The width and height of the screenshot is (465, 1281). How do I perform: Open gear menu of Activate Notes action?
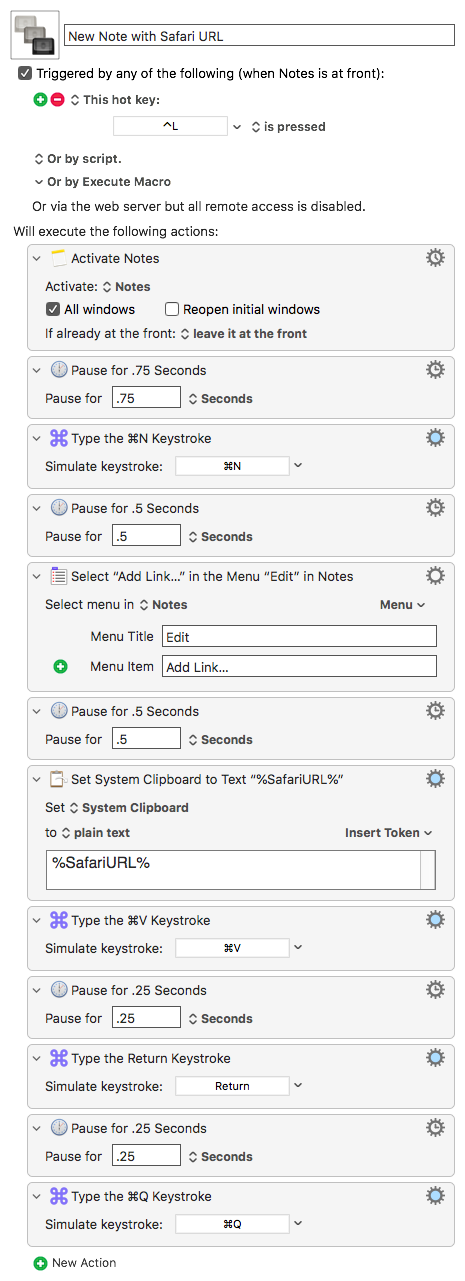click(x=435, y=258)
